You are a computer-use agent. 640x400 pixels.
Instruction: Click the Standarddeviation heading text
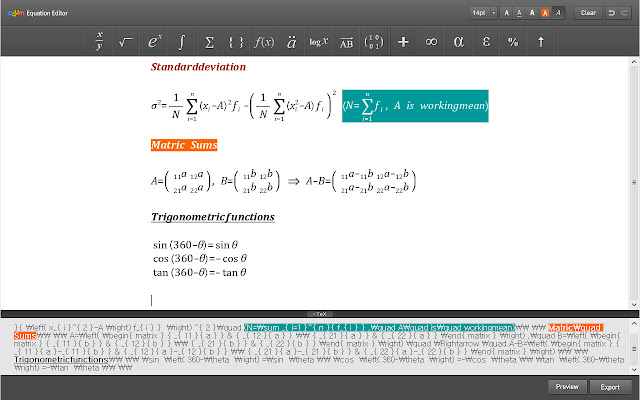[198, 67]
